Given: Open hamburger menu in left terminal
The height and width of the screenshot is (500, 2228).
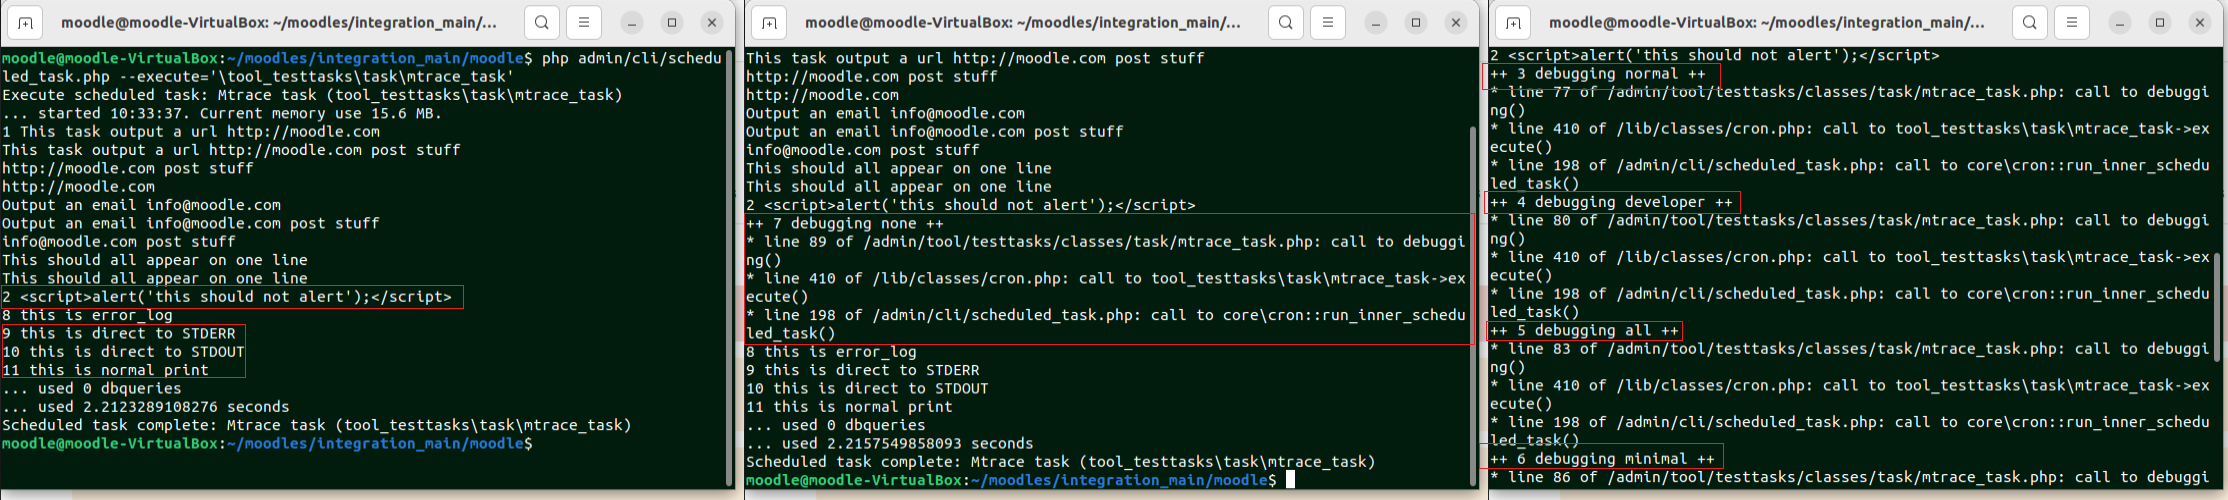Looking at the screenshot, I should (x=584, y=22).
